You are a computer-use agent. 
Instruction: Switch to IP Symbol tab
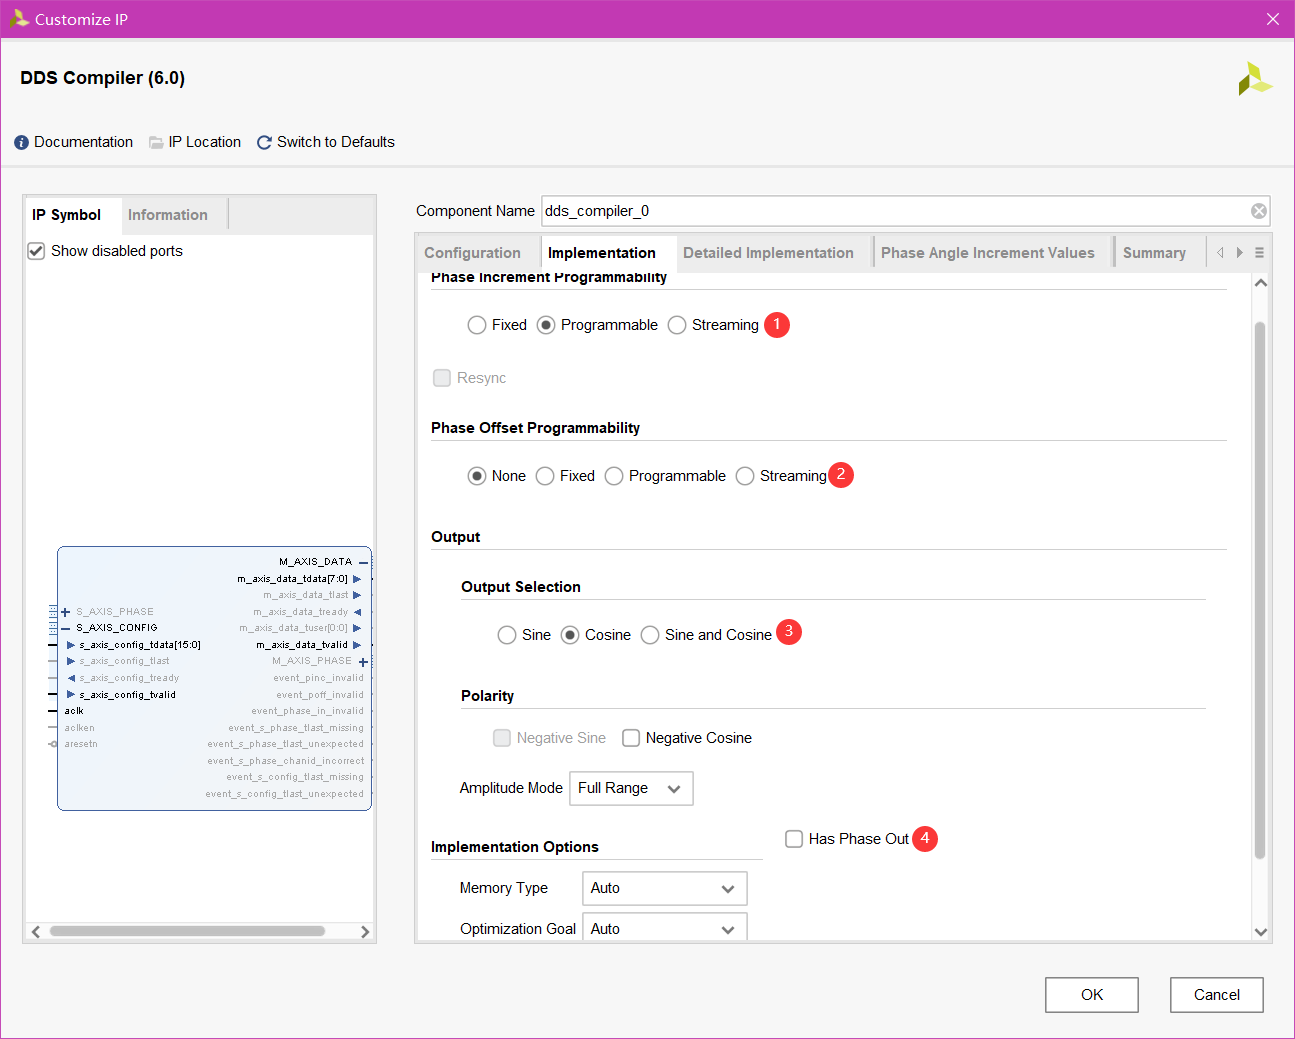67,215
